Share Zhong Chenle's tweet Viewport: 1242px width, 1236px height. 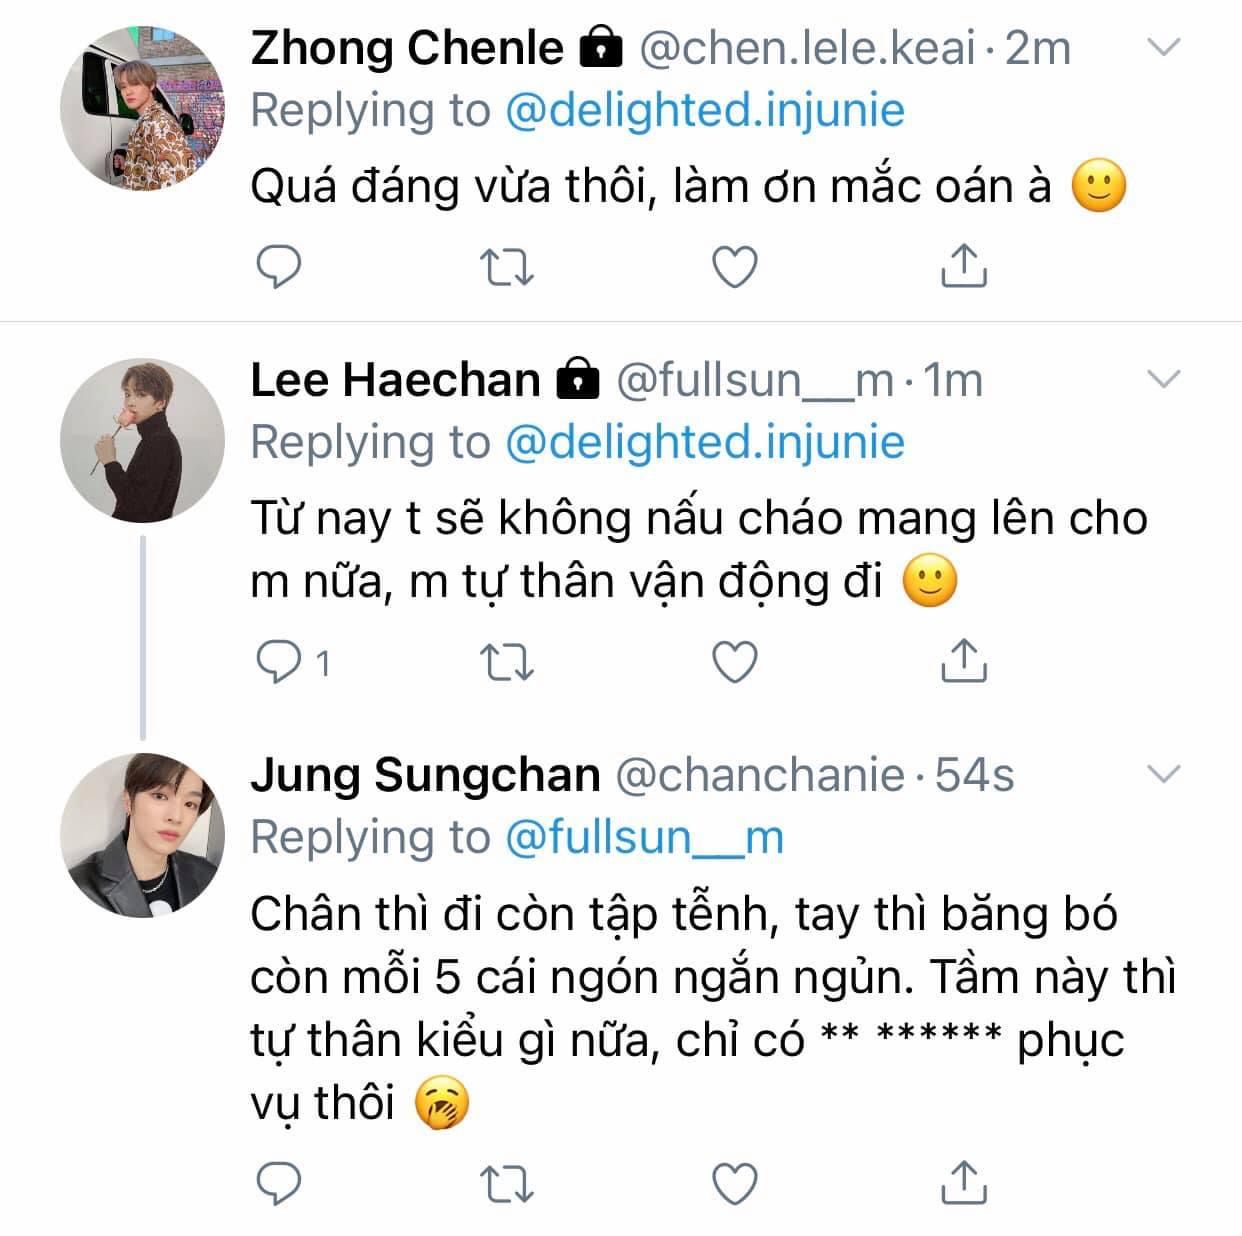pos(964,265)
